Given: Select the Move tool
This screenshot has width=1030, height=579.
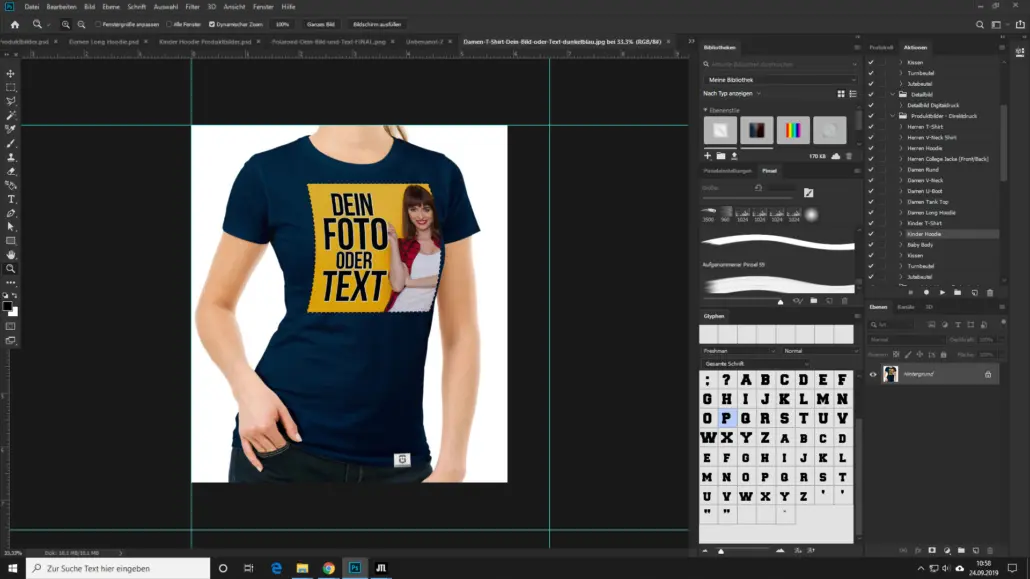Looking at the screenshot, I should click(x=11, y=74).
